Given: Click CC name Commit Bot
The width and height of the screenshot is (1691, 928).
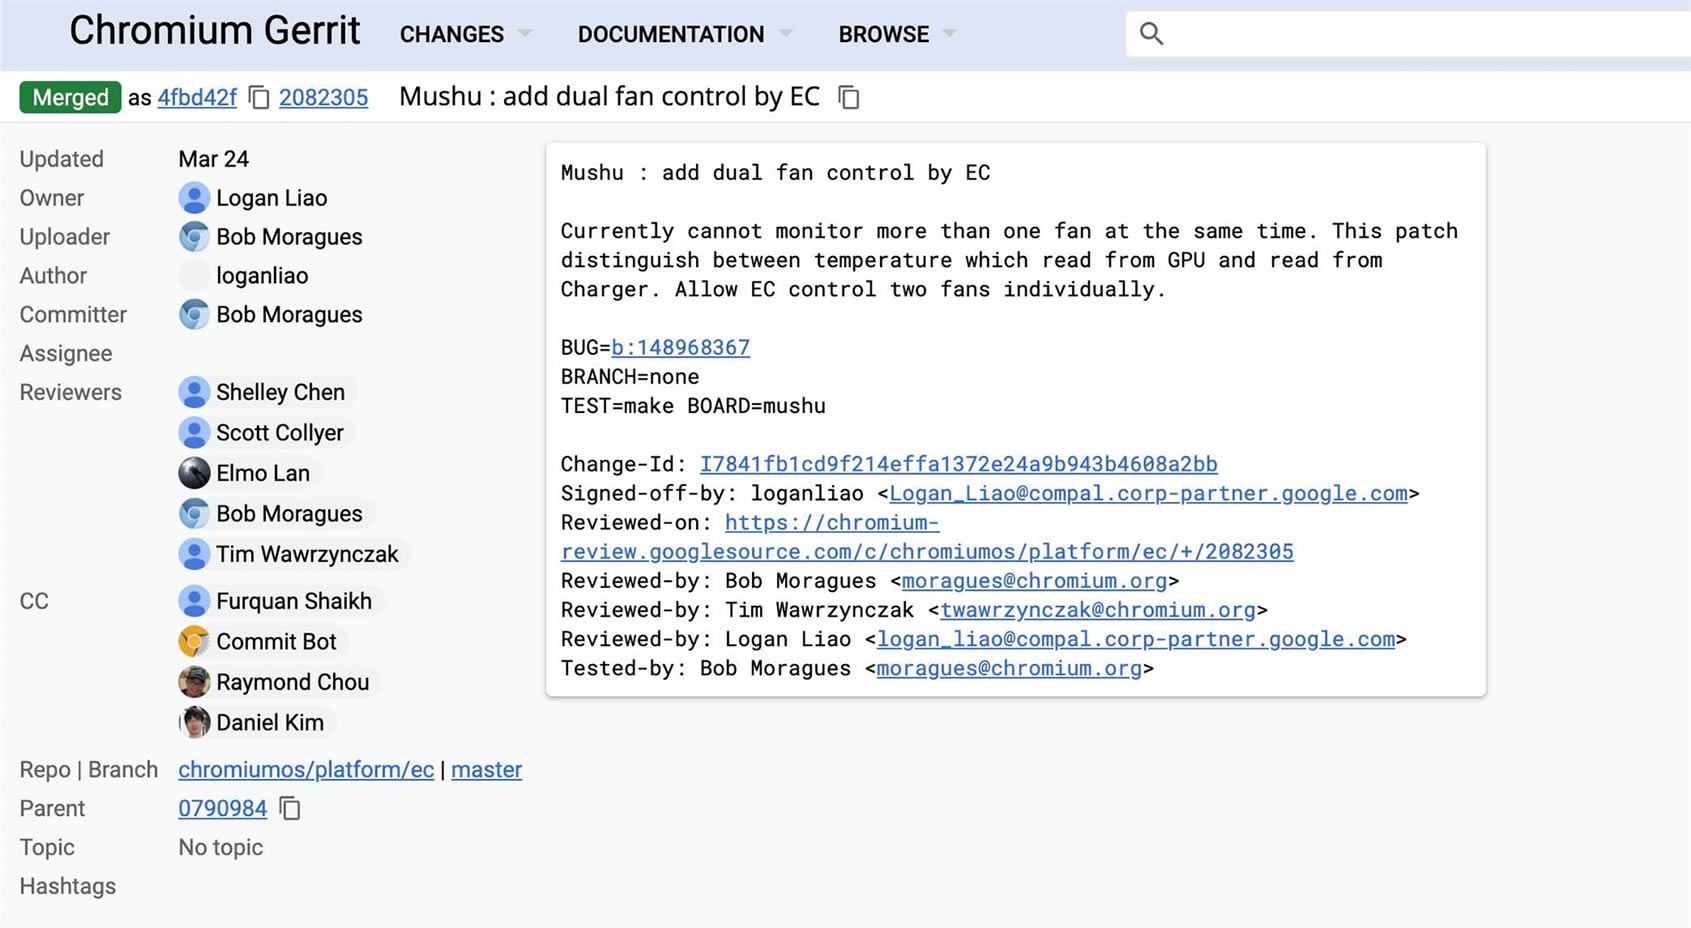Looking at the screenshot, I should tap(276, 642).
